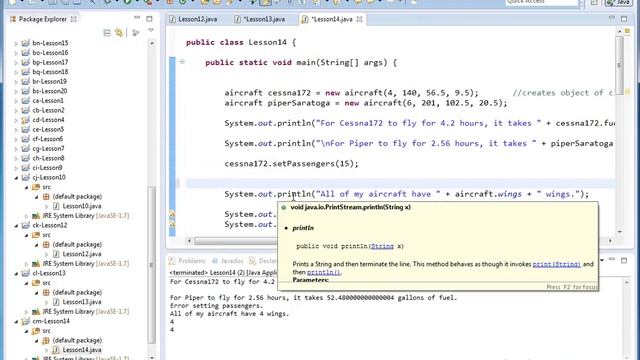Click first warning marker beside System.out line
This screenshot has width=640, height=360.
(172, 214)
